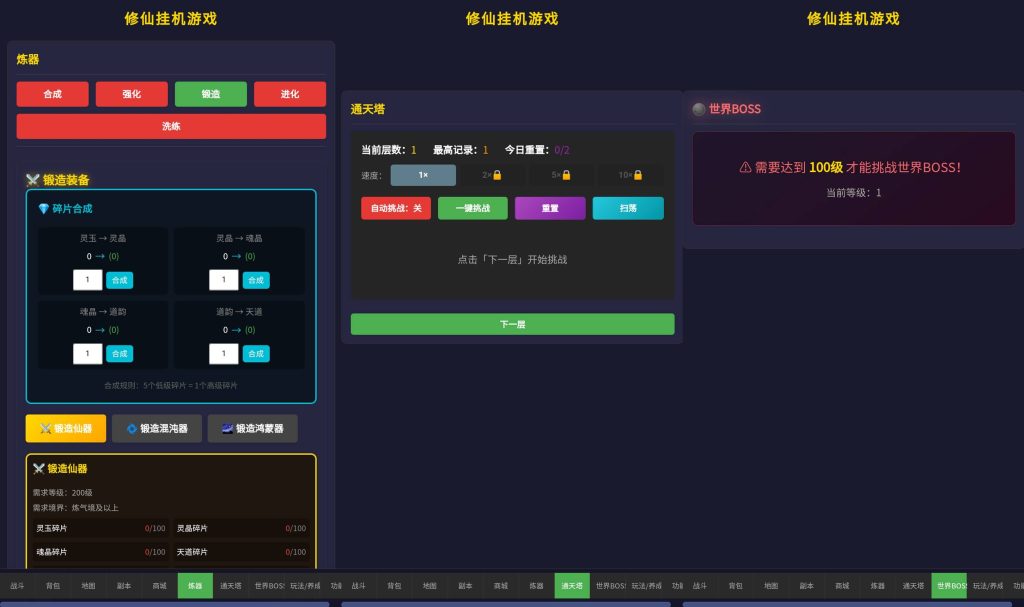Click swords icon in 锻造仙器 requirements panel heading

click(x=39, y=468)
